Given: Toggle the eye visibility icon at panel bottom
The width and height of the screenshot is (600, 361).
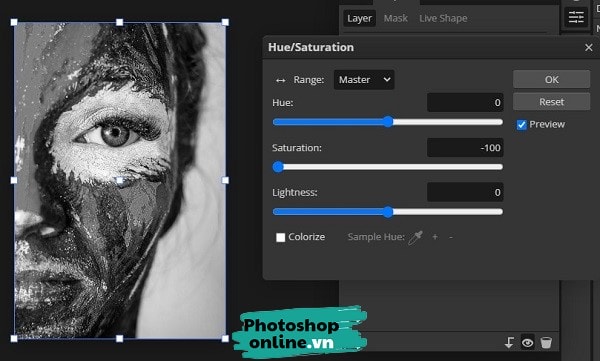Looking at the screenshot, I should (x=527, y=343).
